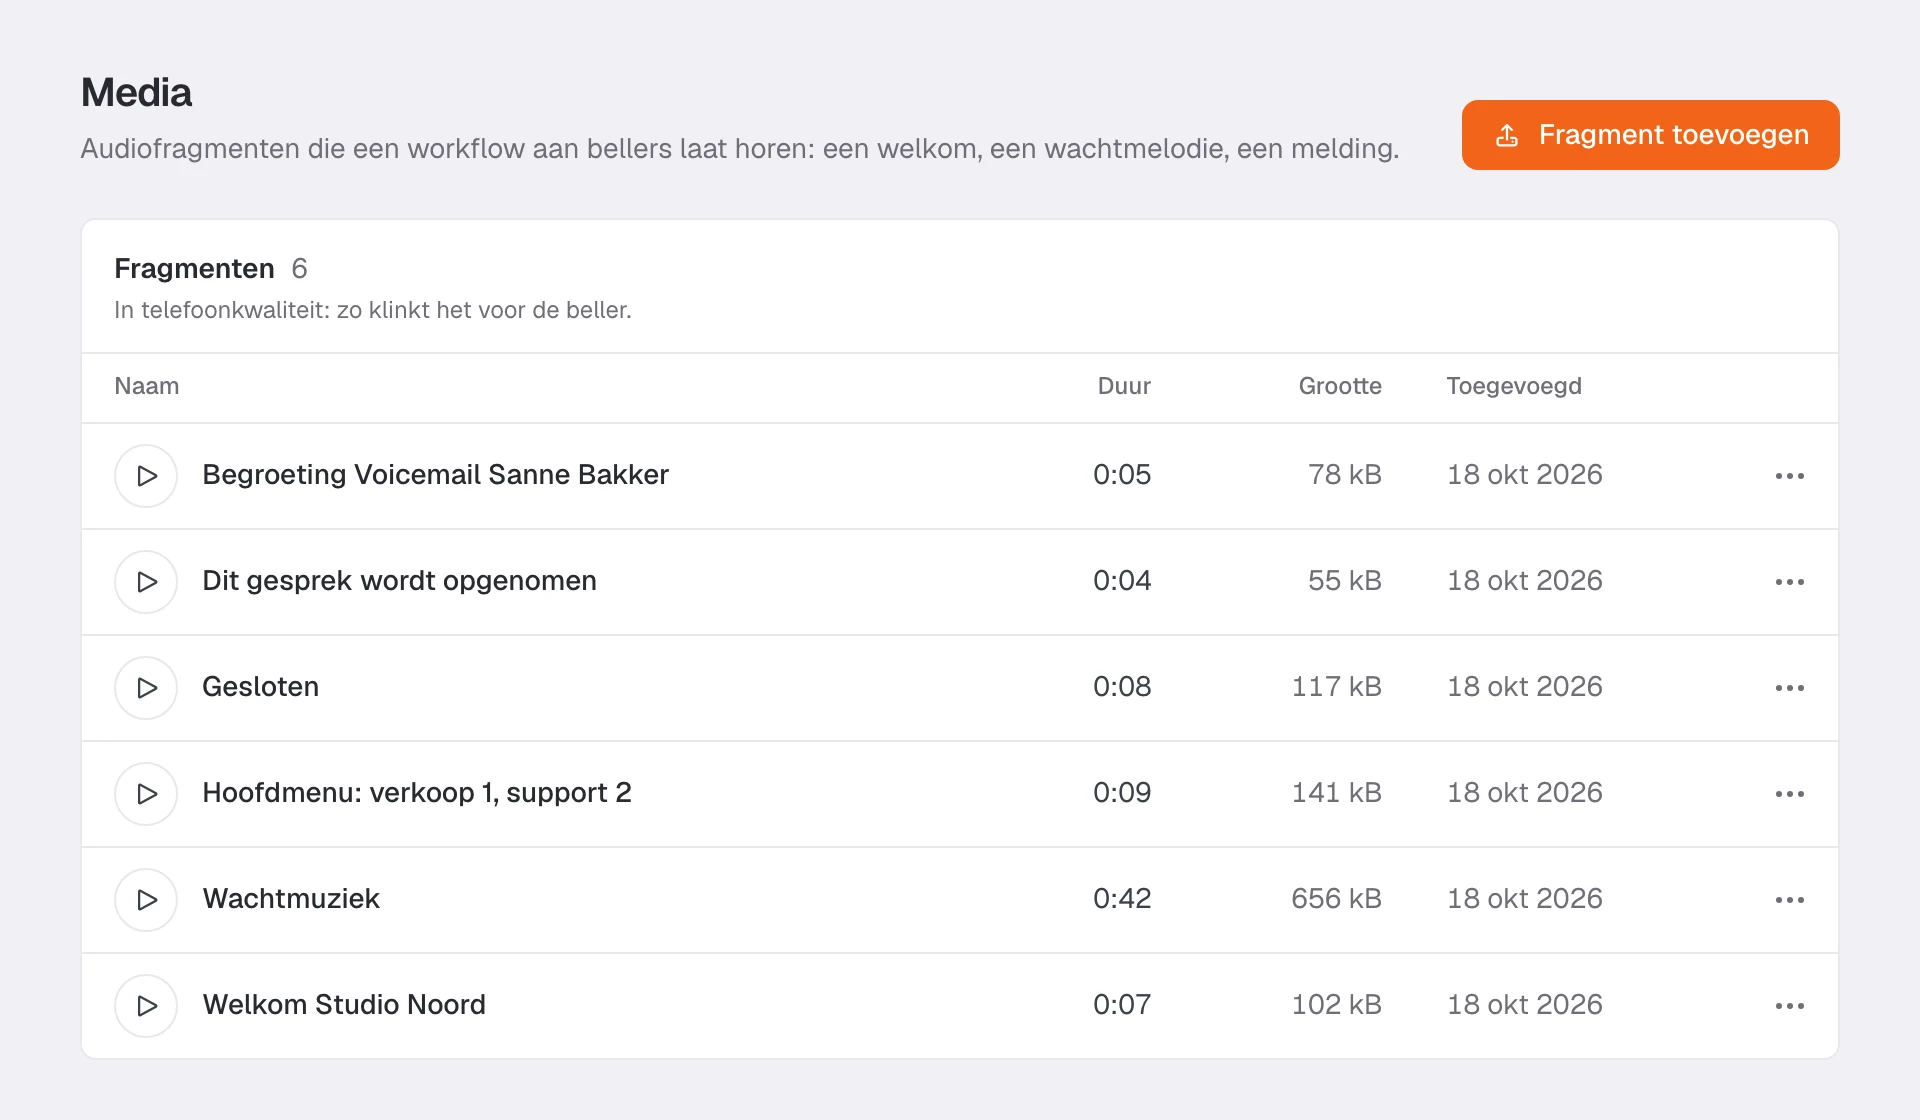1920x1120 pixels.
Task: Play the Hoofdmenu verkoop support fragment
Action: coord(146,794)
